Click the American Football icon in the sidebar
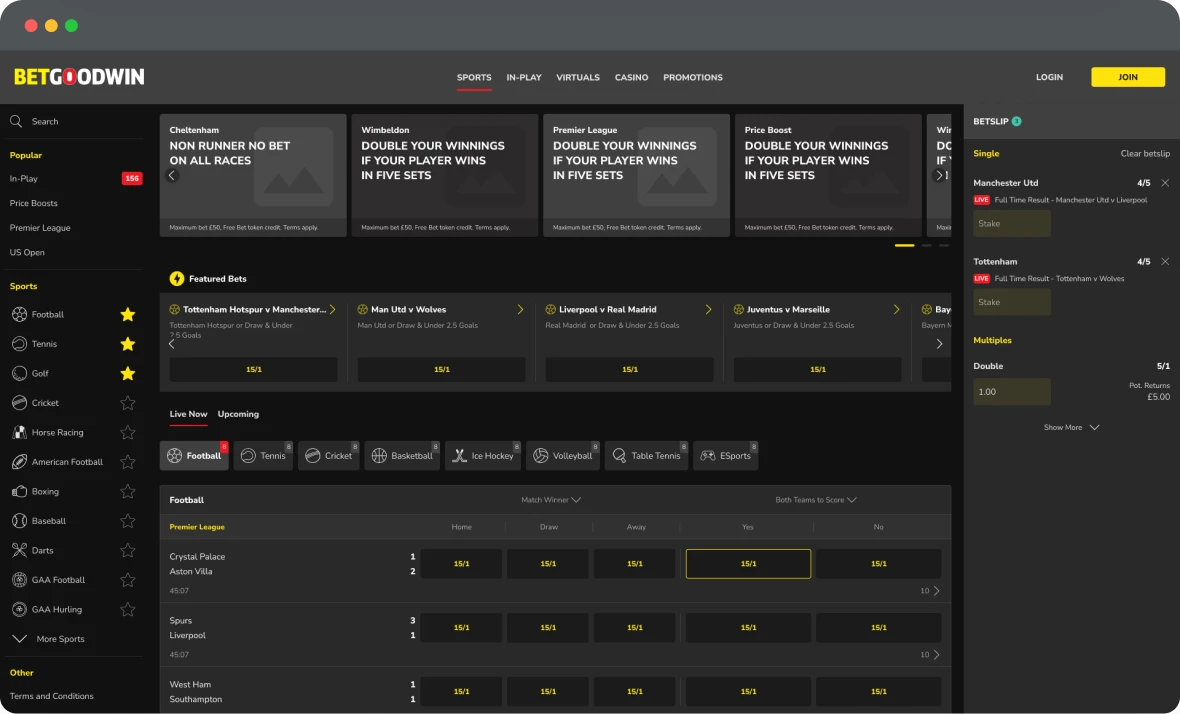Screen dimensions: 1180x714 click(20, 462)
